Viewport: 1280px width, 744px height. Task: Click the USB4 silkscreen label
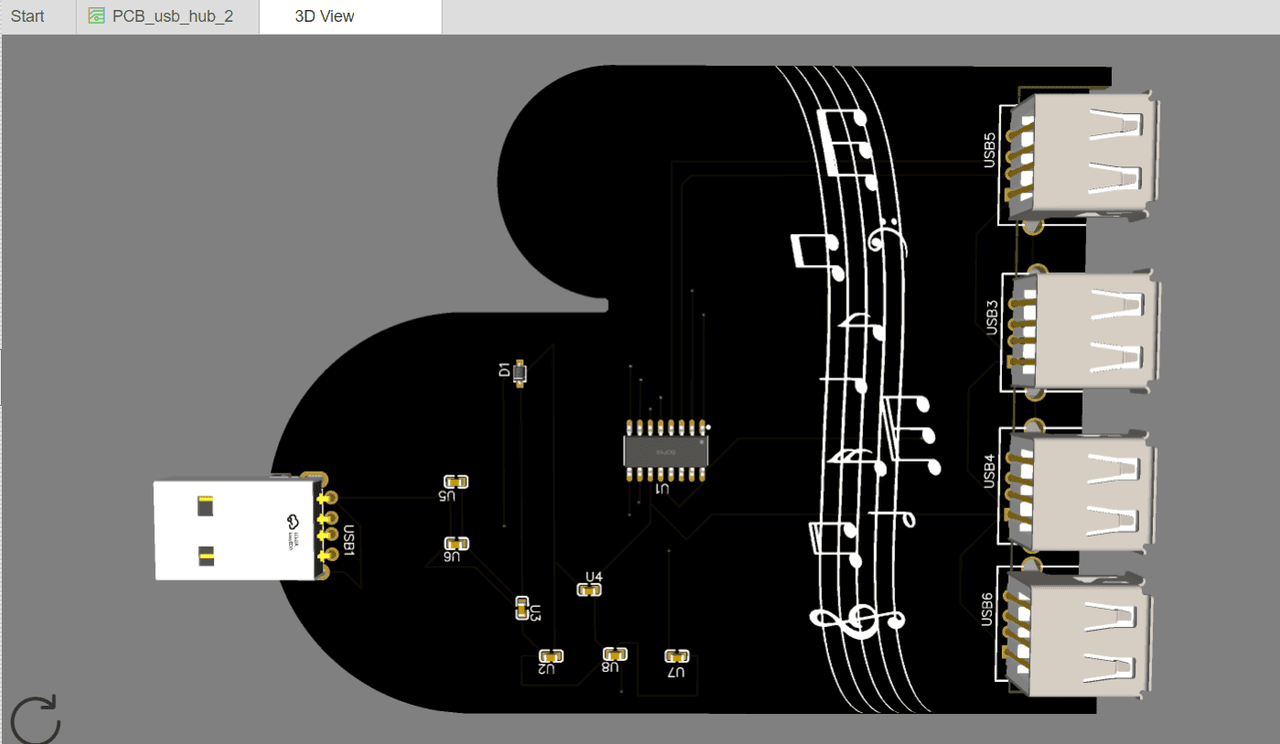989,470
